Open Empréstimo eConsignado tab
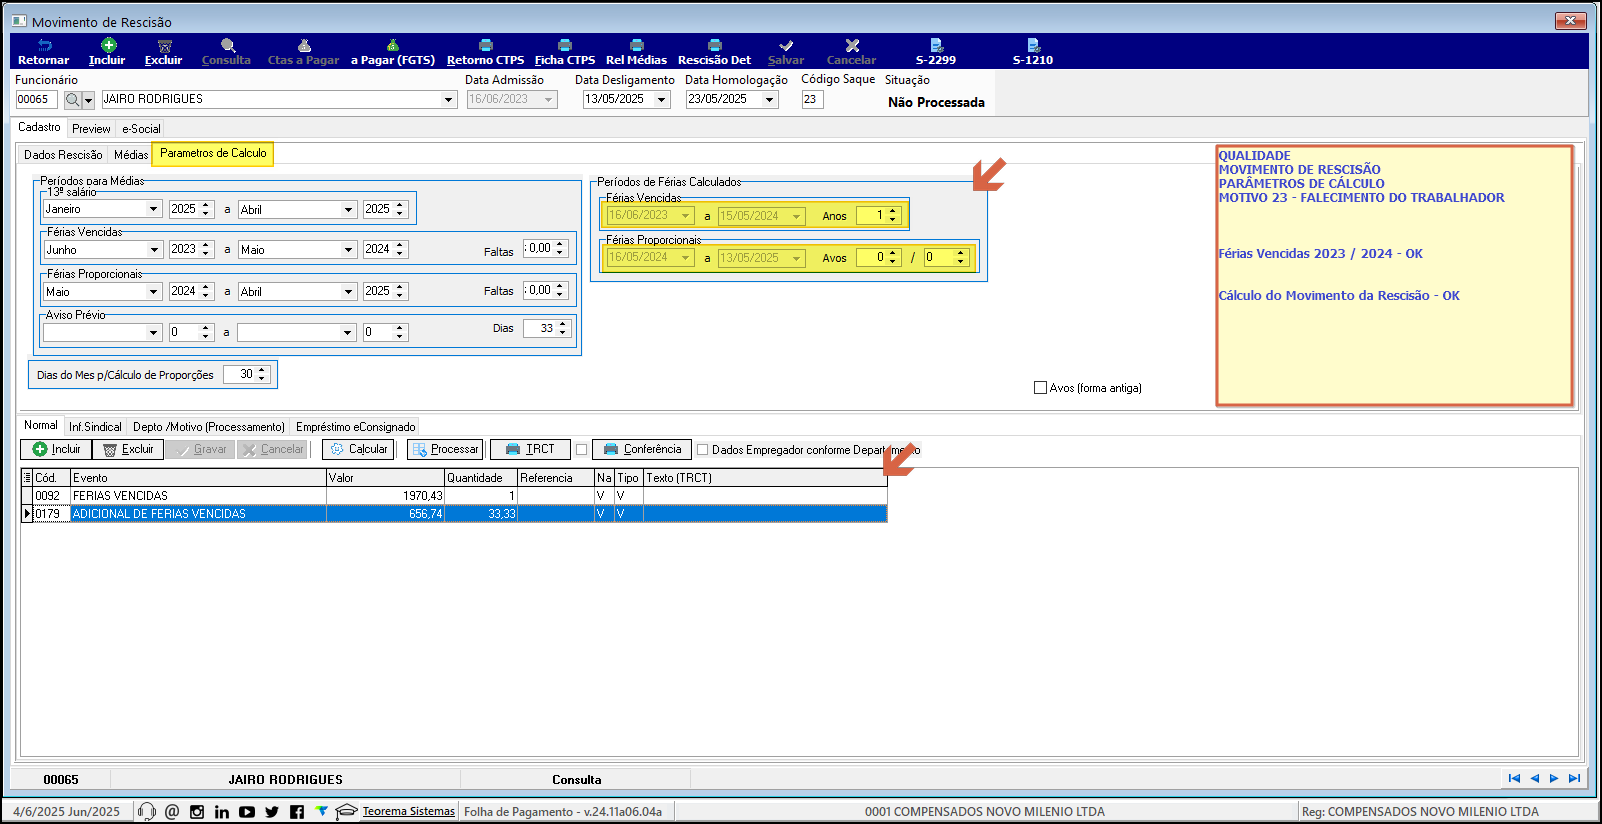 coord(355,427)
